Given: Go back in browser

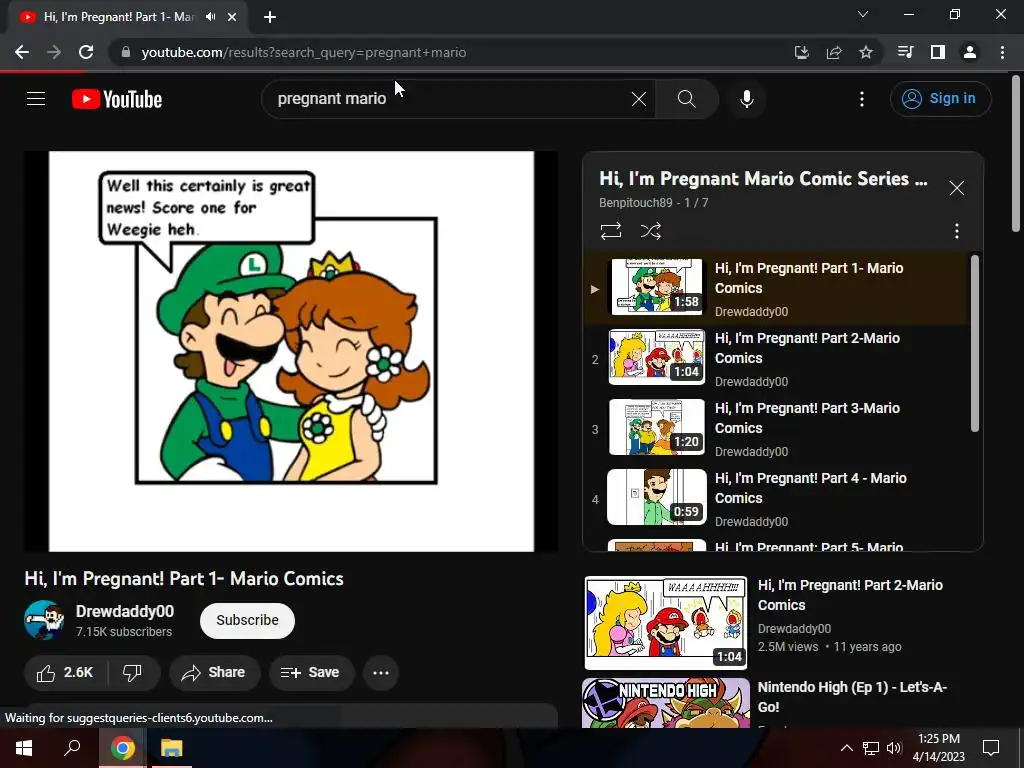Looking at the screenshot, I should 22,52.
